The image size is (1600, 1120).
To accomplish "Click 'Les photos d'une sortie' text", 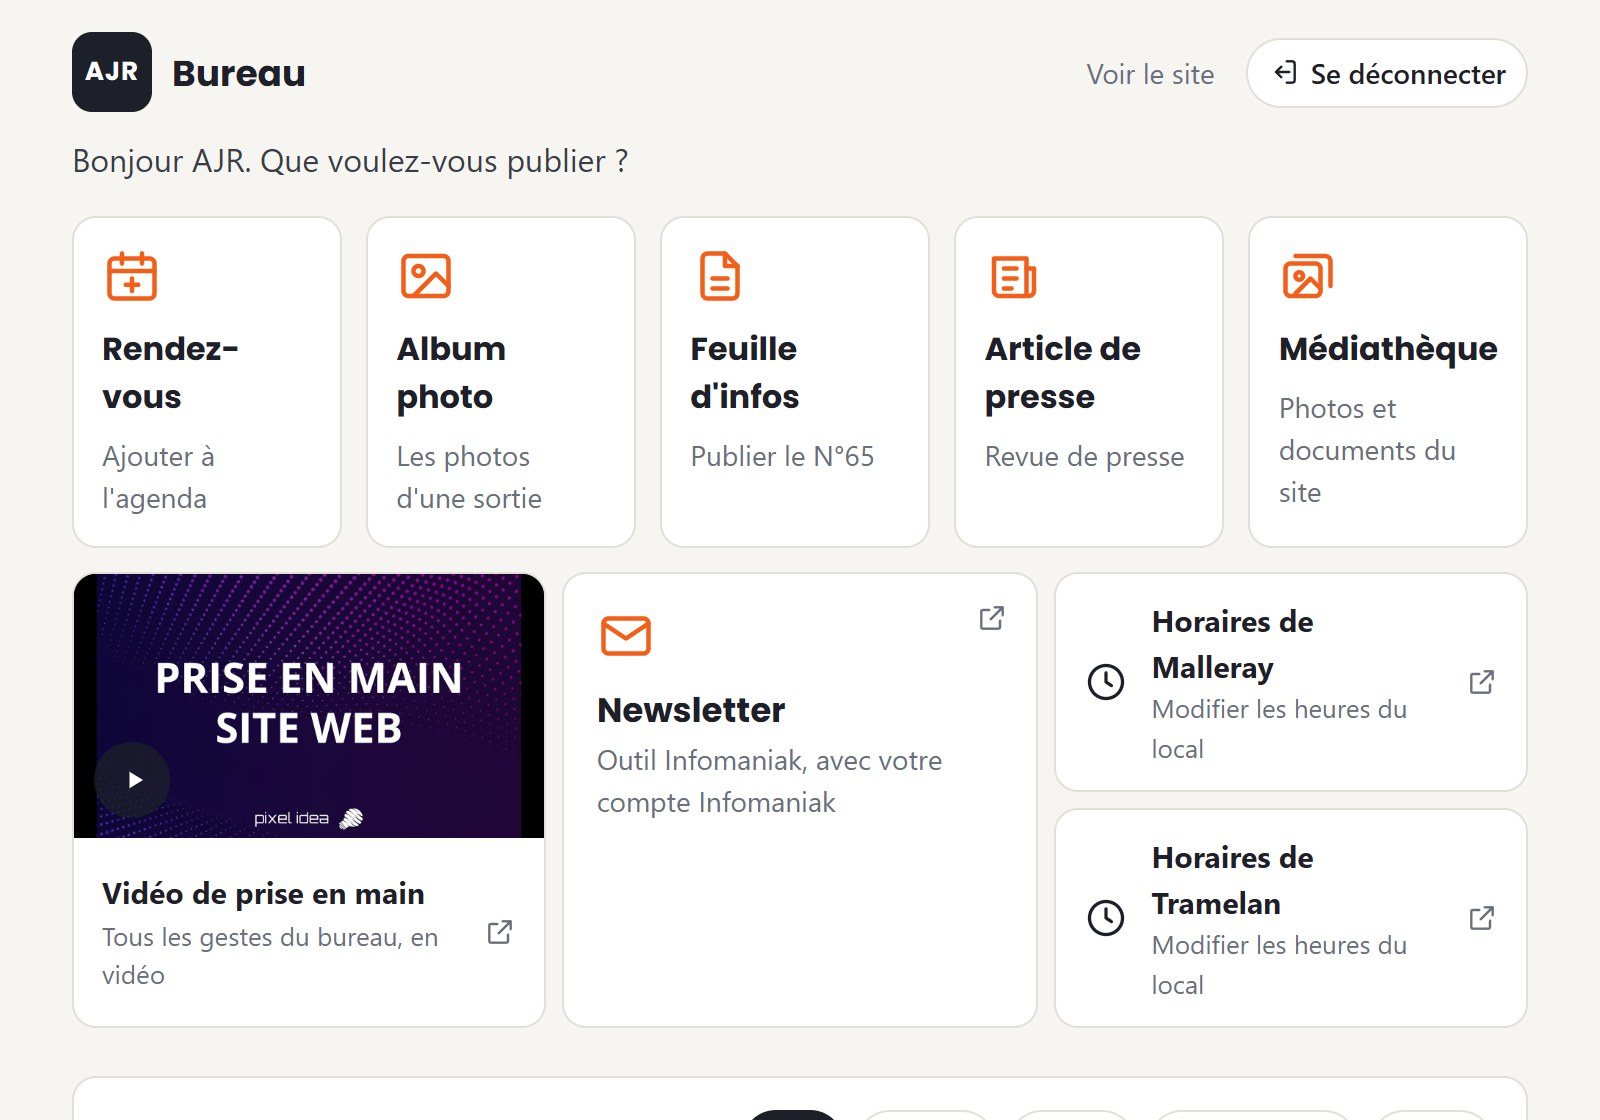I will pos(469,477).
